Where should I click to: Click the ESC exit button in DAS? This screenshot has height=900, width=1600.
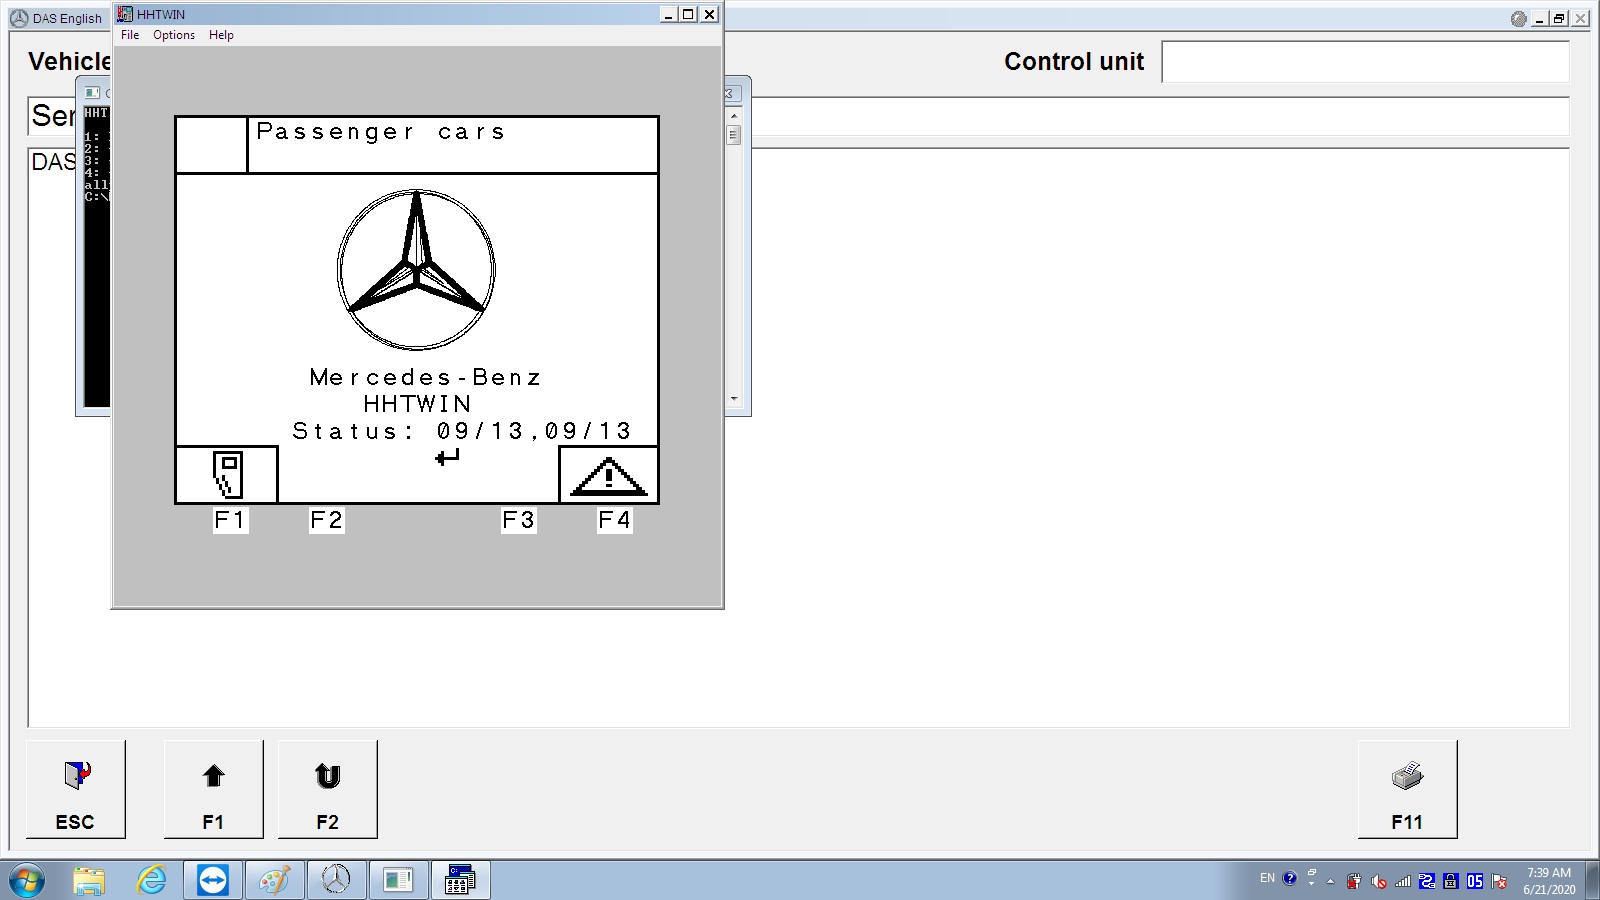click(x=76, y=789)
